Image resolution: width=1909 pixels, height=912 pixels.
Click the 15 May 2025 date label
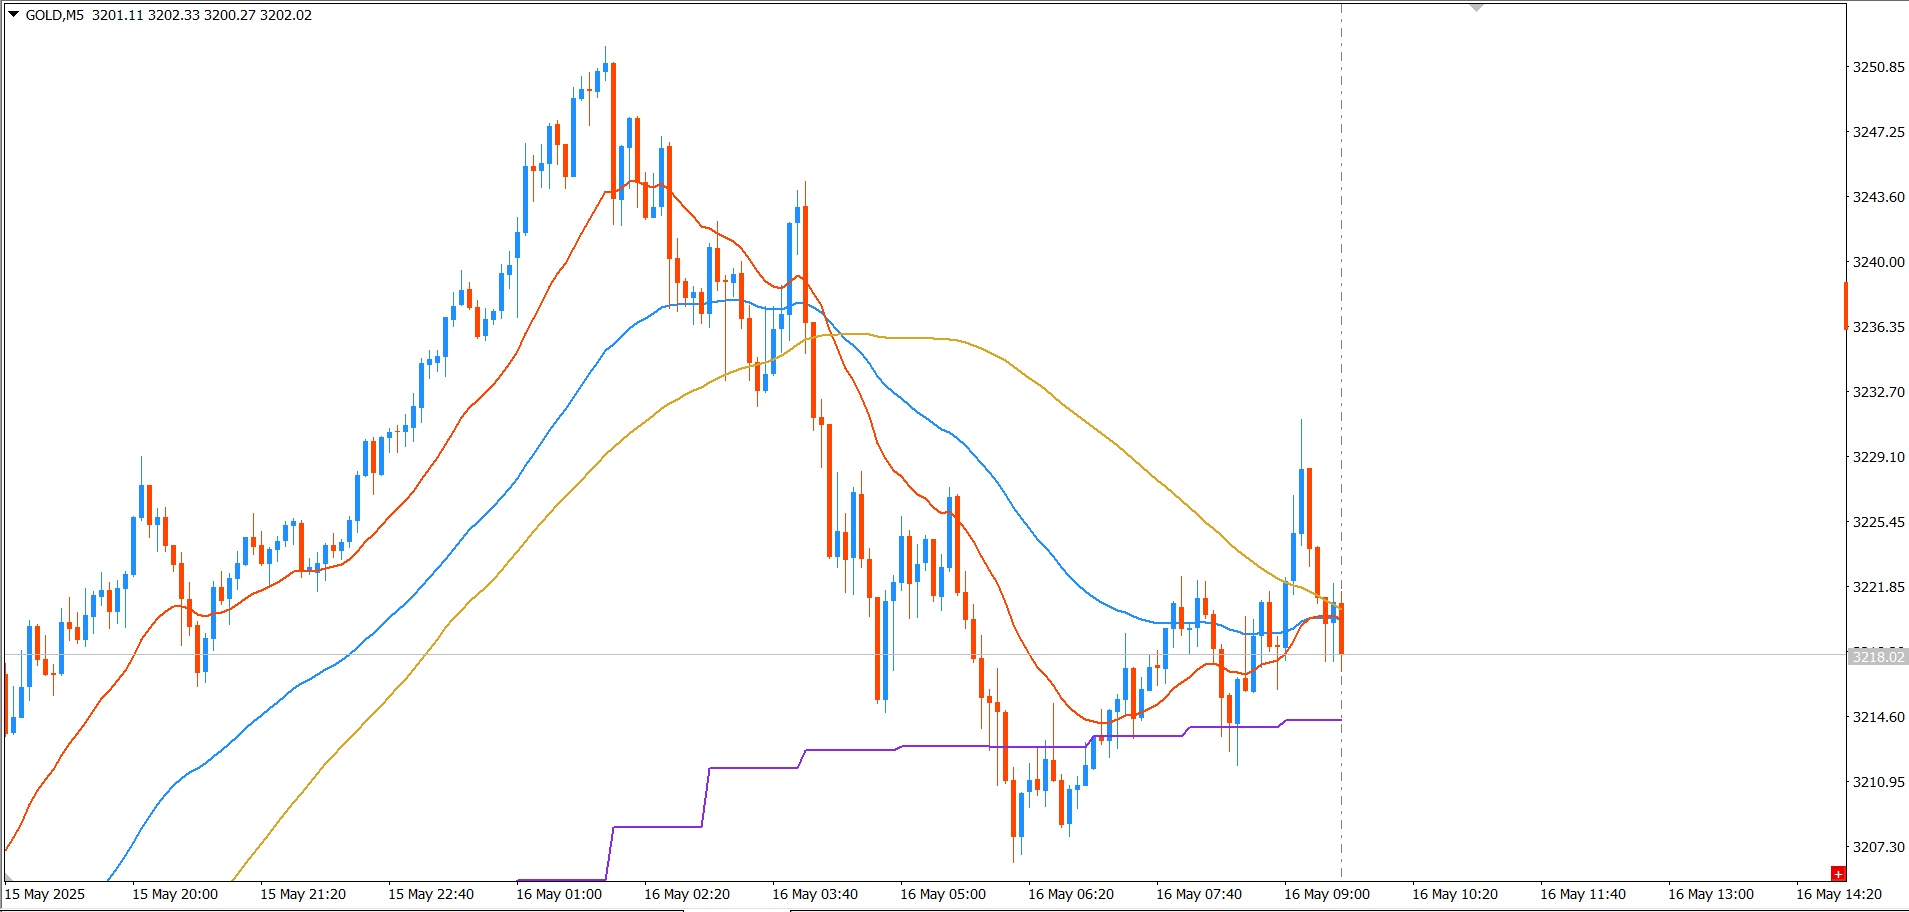coord(45,894)
